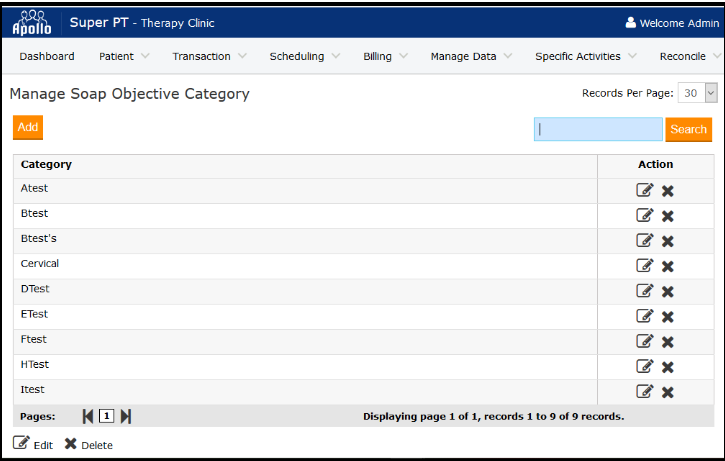Expand the Billing menu dropdown
The height and width of the screenshot is (461, 725).
coord(384,57)
